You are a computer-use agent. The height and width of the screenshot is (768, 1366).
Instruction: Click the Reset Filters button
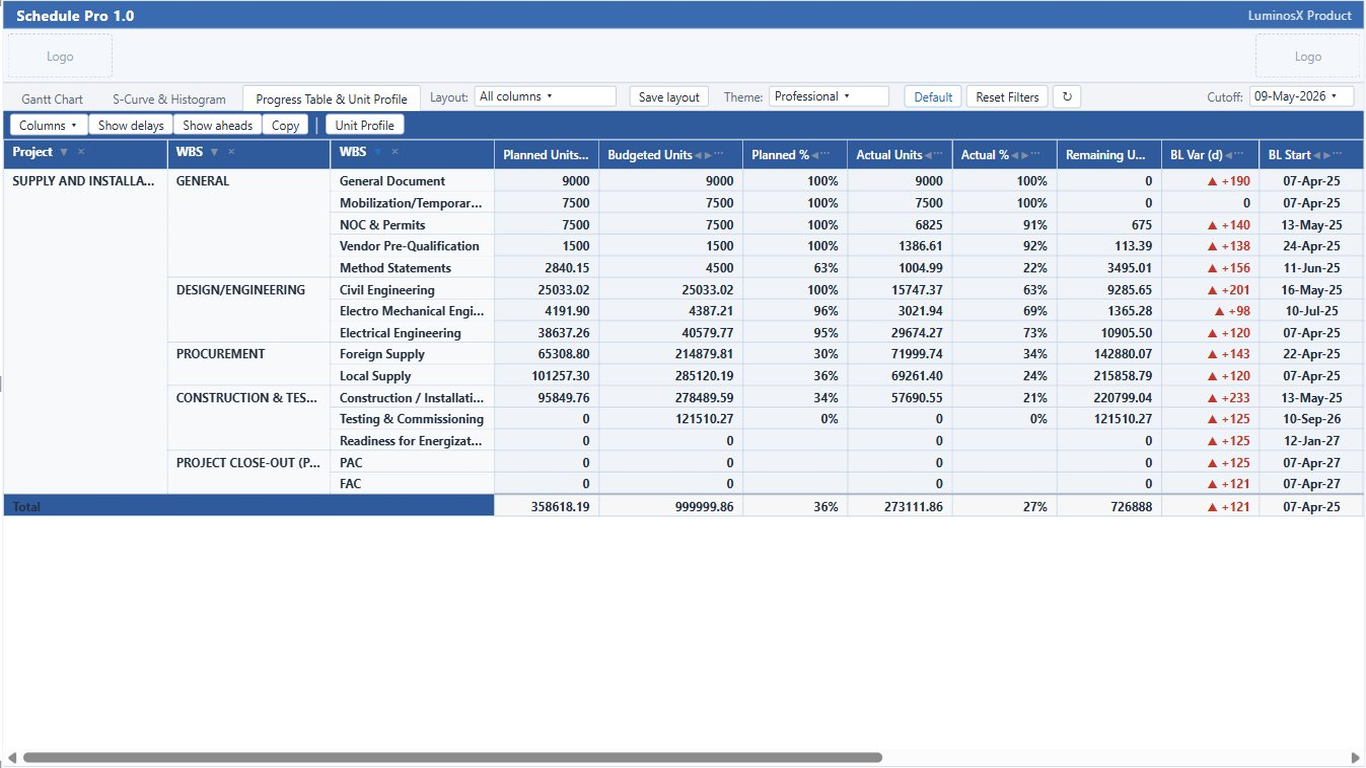(1007, 97)
